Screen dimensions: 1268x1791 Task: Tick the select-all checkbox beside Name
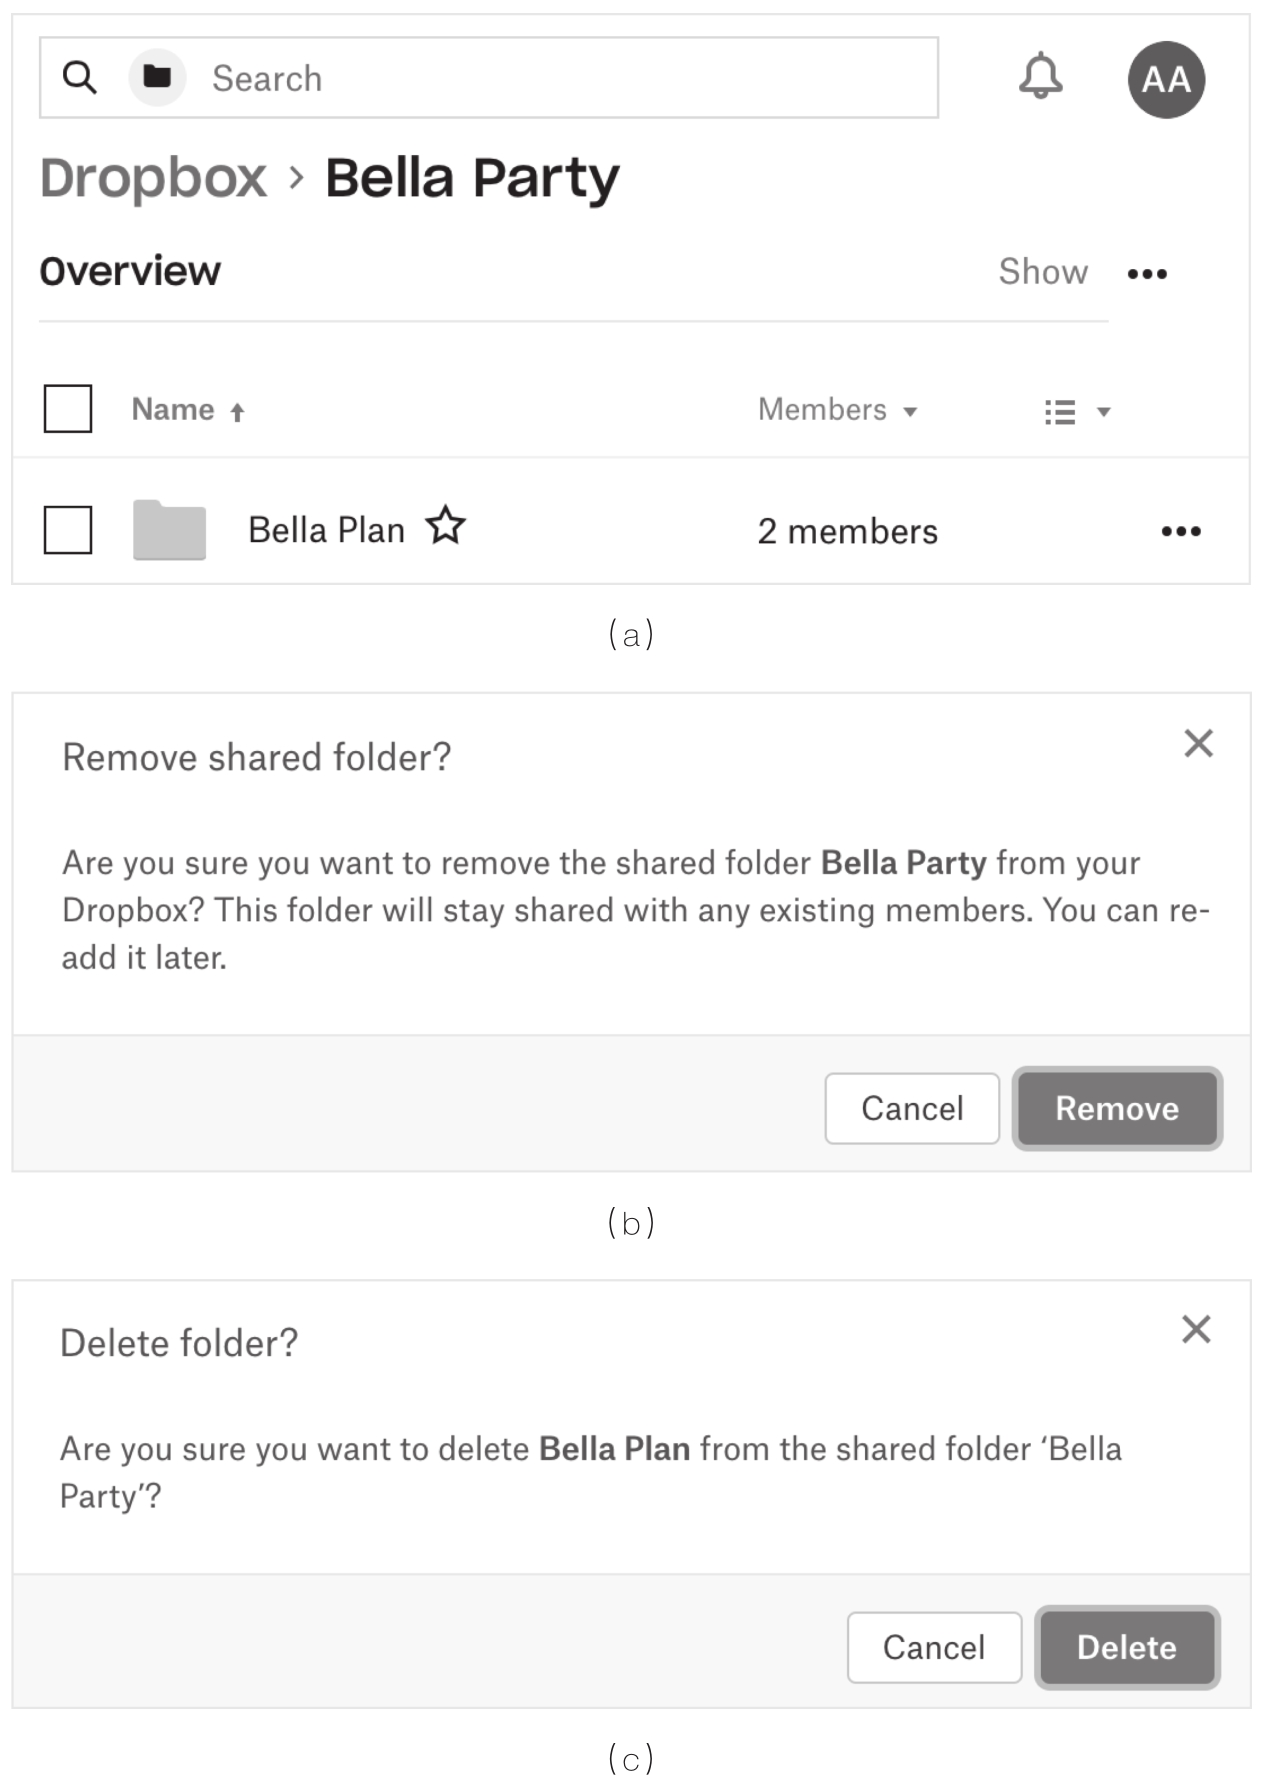(68, 409)
